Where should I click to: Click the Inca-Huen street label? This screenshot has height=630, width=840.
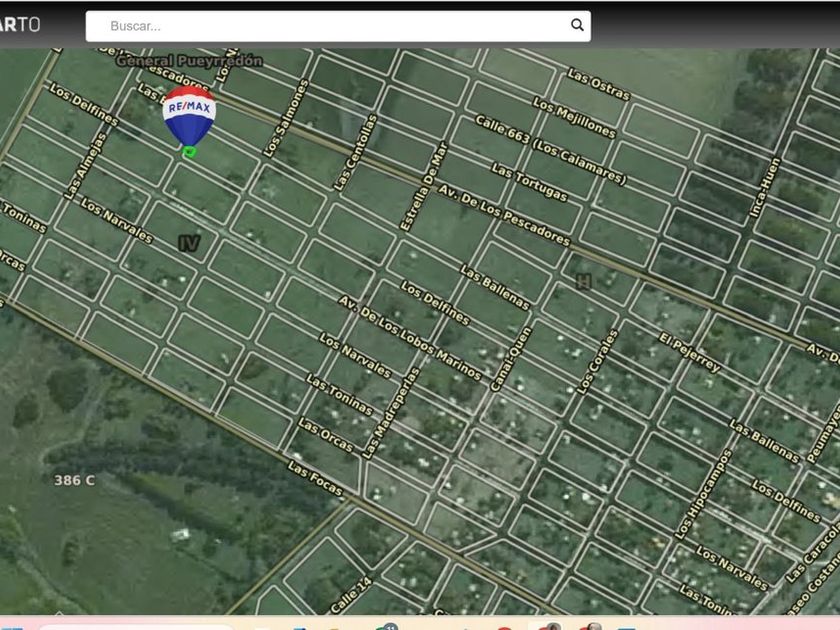[x=764, y=188]
